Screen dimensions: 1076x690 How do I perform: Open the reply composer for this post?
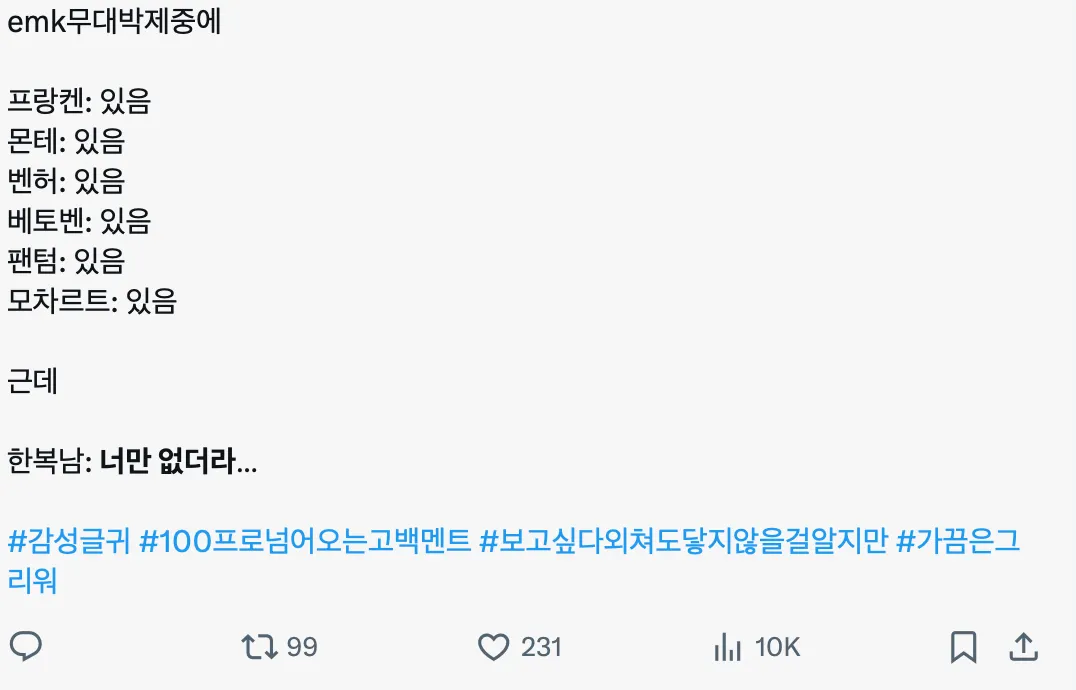click(x=26, y=648)
